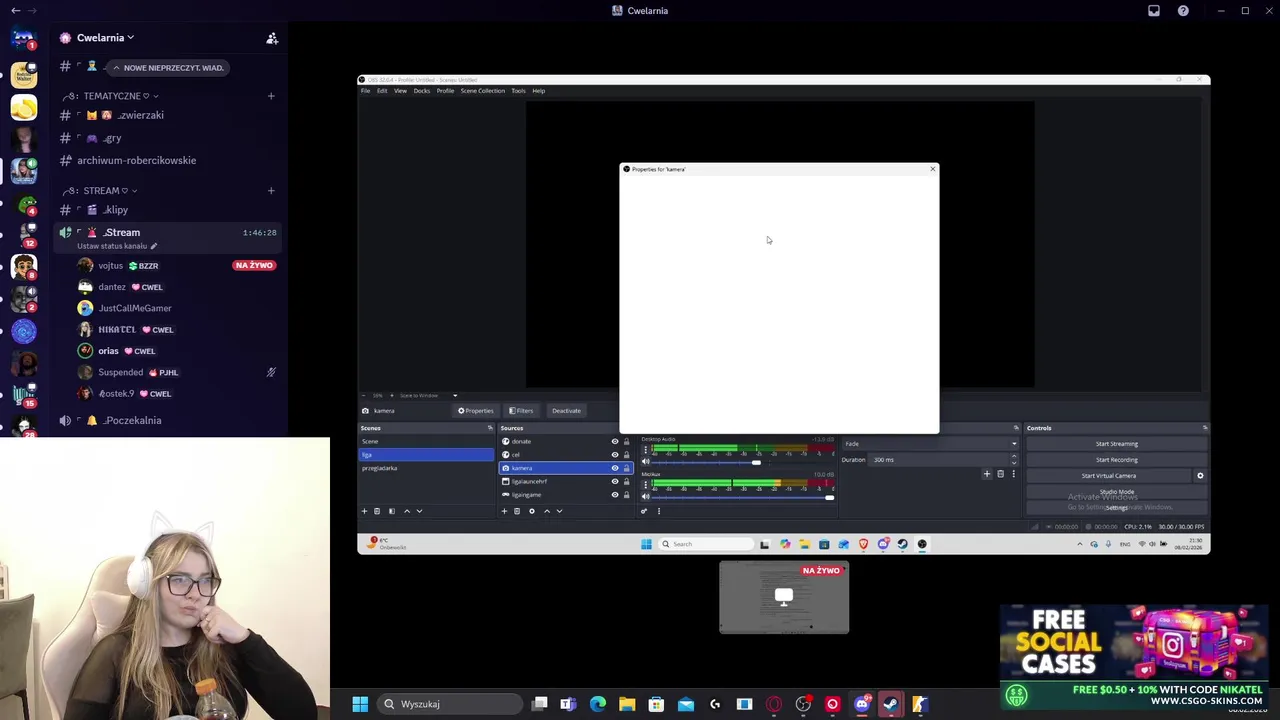Open Steam from the Windows taskbar
Screen dimensions: 1280x720
891,704
